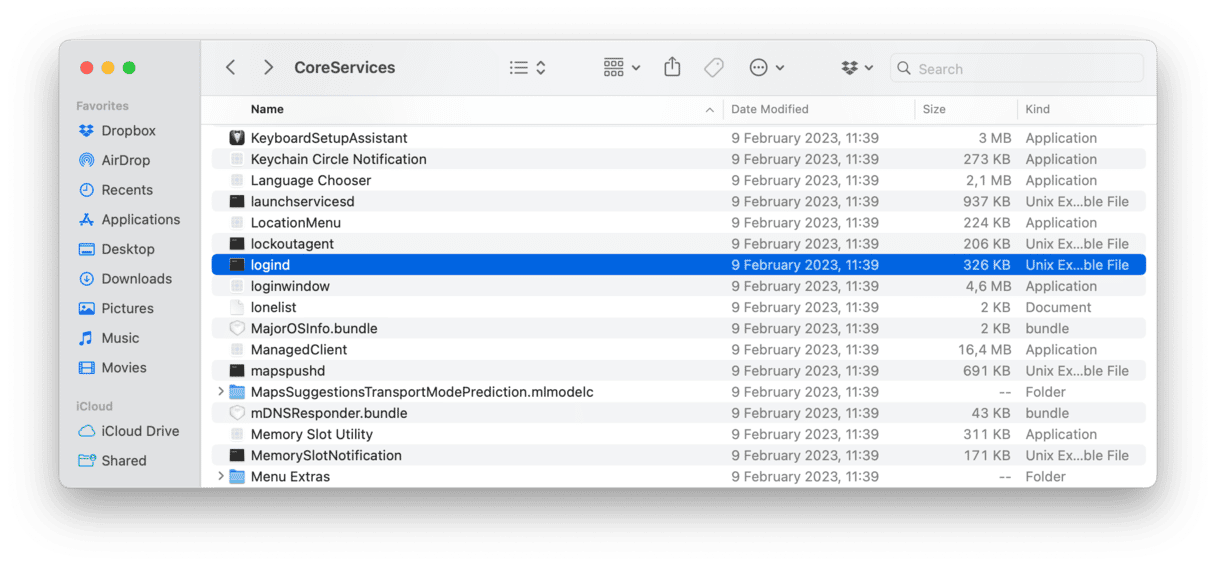
Task: Open the Shared sidebar item
Action: tap(112, 461)
